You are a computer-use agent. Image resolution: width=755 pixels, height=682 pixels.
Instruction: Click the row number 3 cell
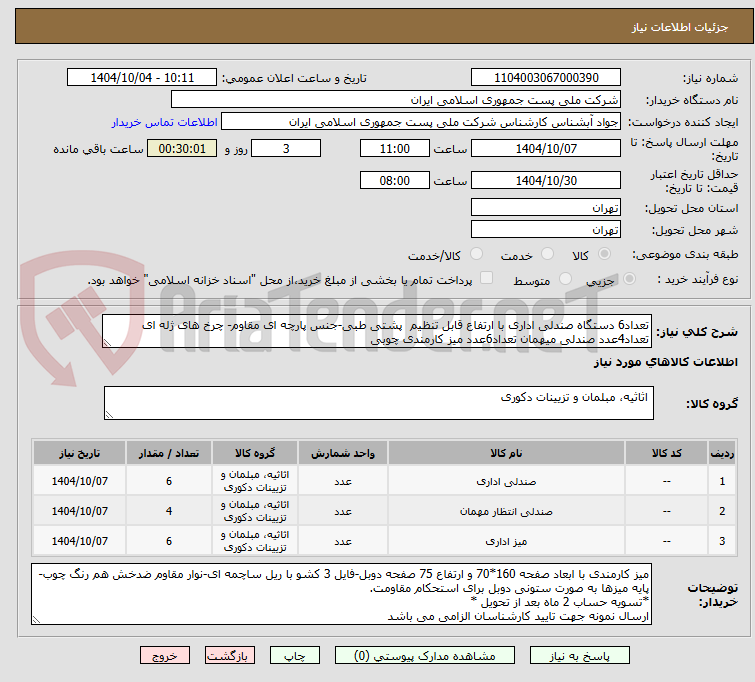722,541
